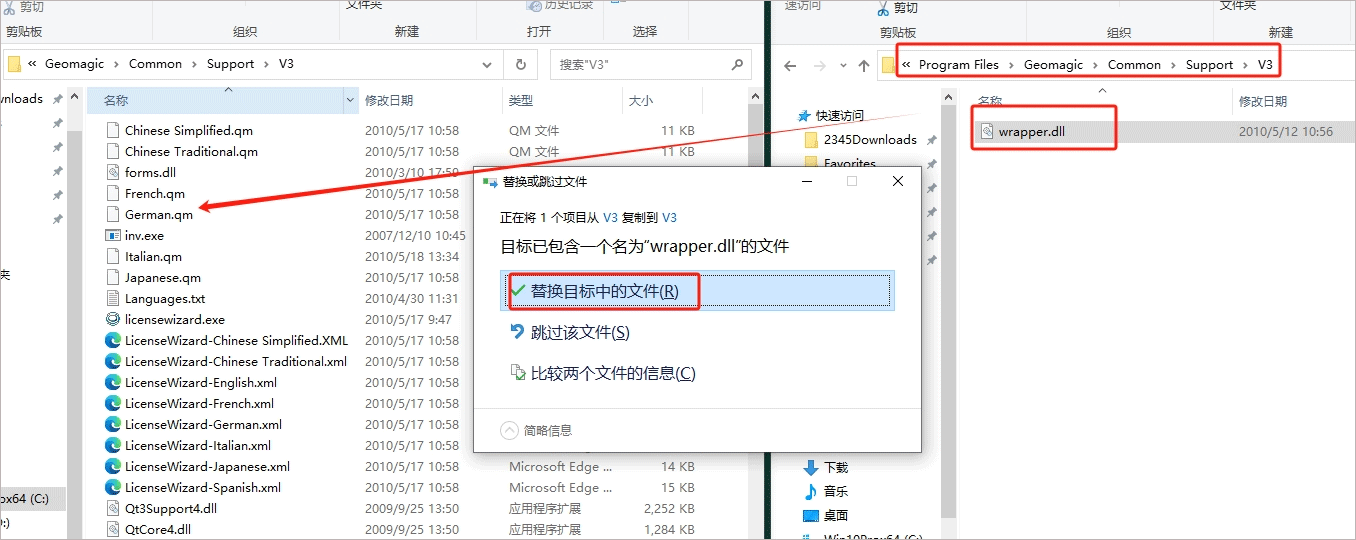Image resolution: width=1356 pixels, height=540 pixels.
Task: Choose Replace the file in destination option
Action: [x=603, y=291]
